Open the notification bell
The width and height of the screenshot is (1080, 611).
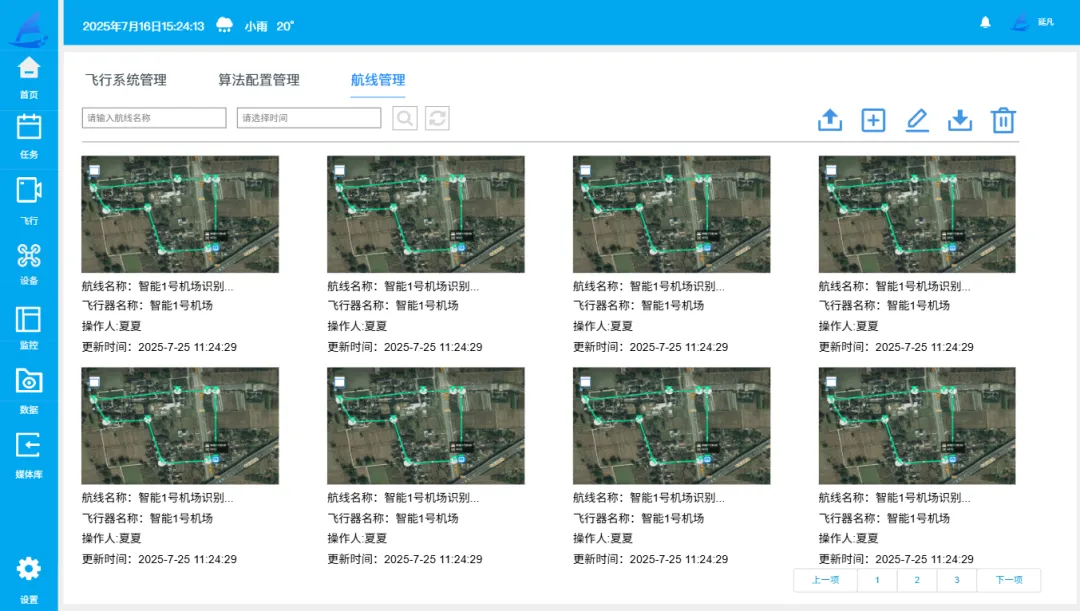[x=985, y=23]
